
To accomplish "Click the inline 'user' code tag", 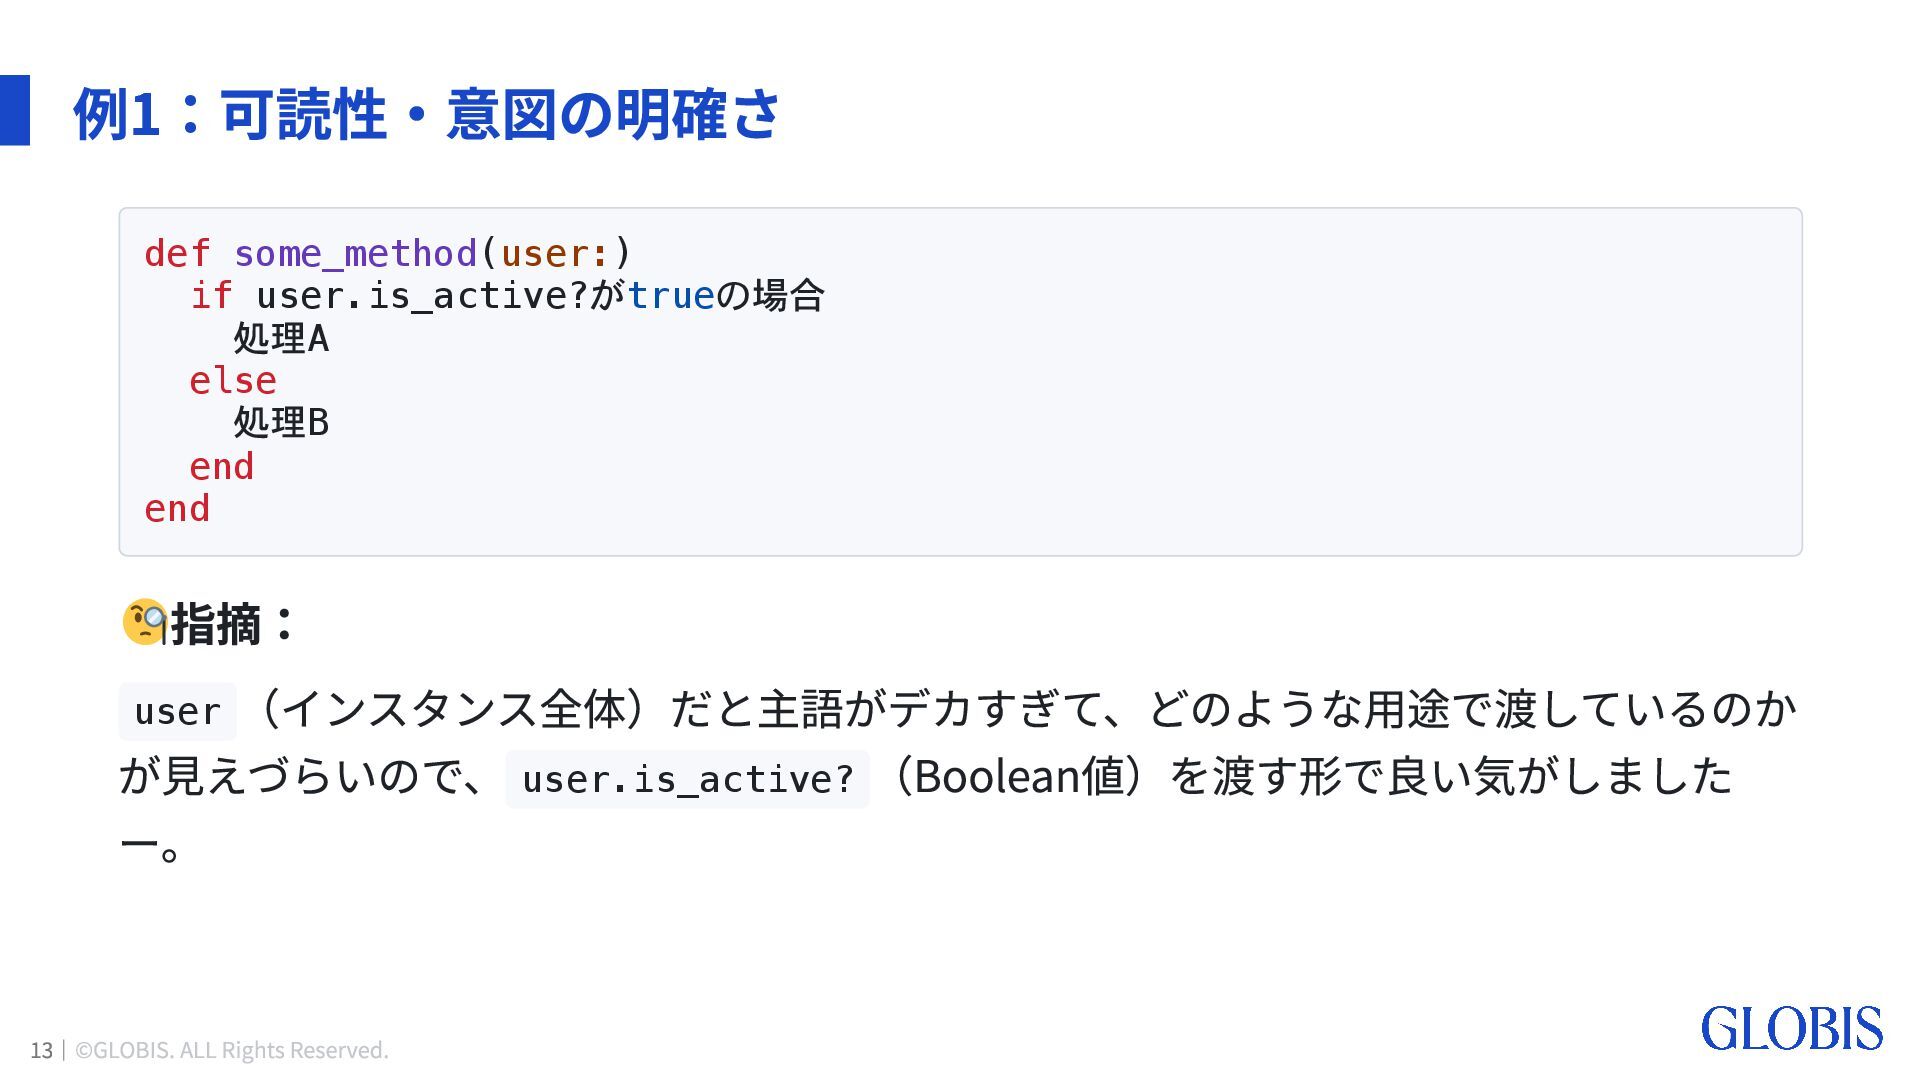I will pyautogui.click(x=178, y=712).
